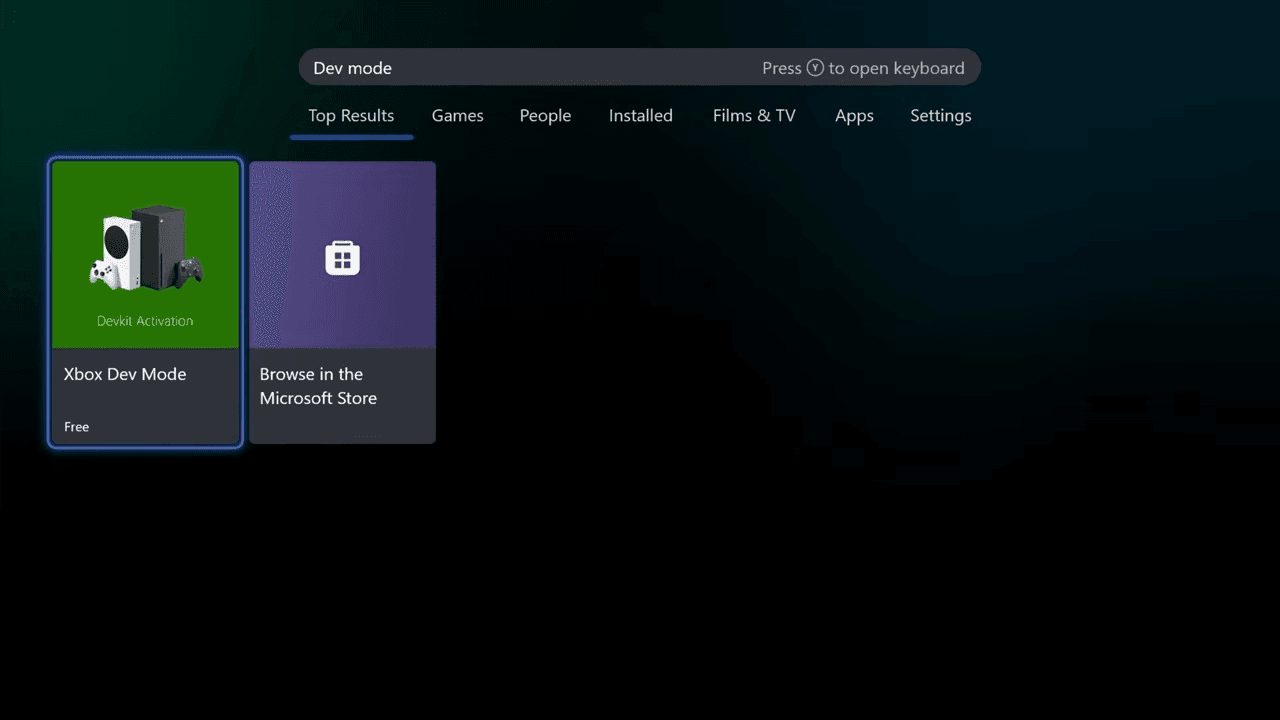Screen dimensions: 1280x720
Task: Click the 'Free' price label
Action: [x=77, y=427]
